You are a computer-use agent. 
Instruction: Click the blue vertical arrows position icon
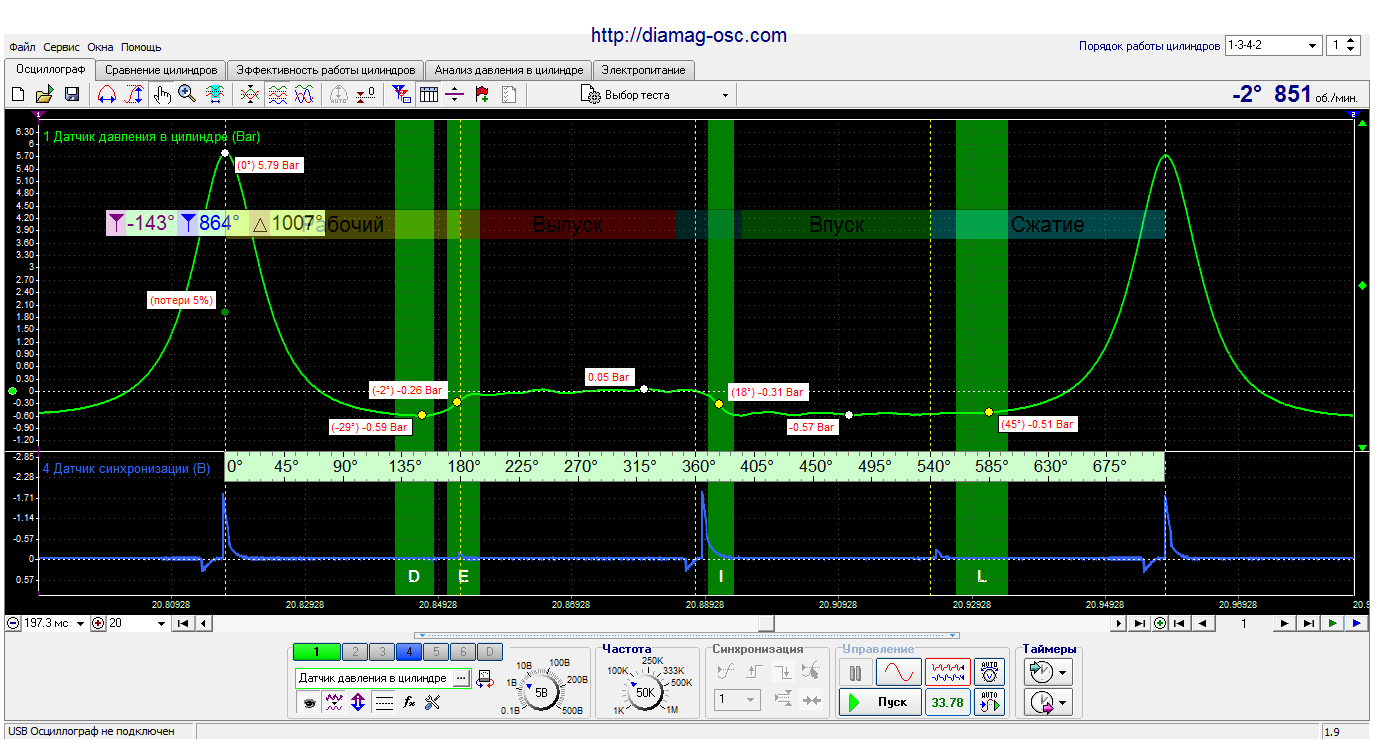(x=360, y=703)
